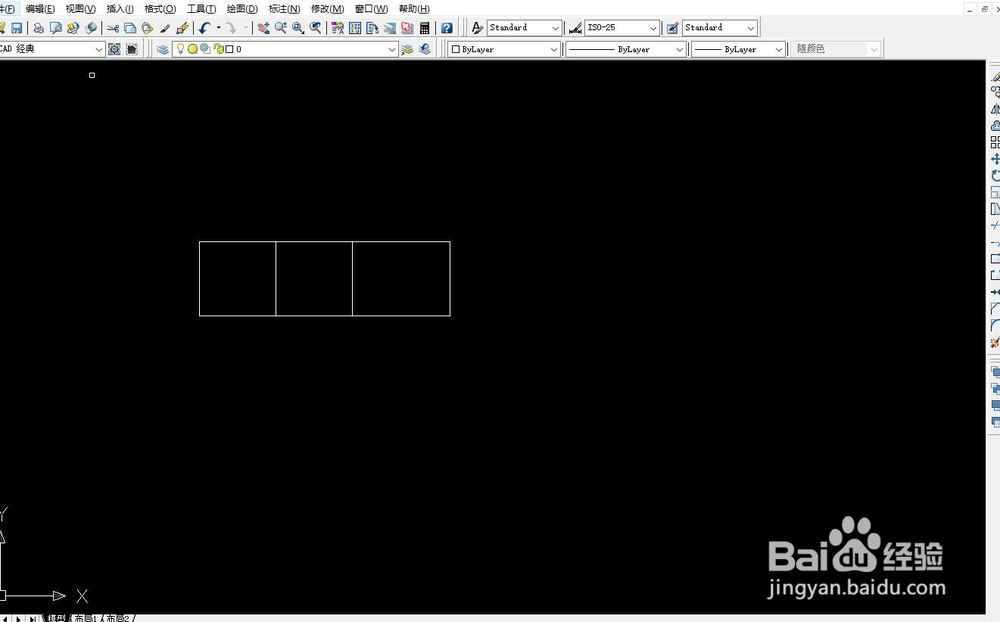Viewport: 1000px width, 622px height.
Task: Click the 3D DWF globe icon
Action: click(91, 28)
